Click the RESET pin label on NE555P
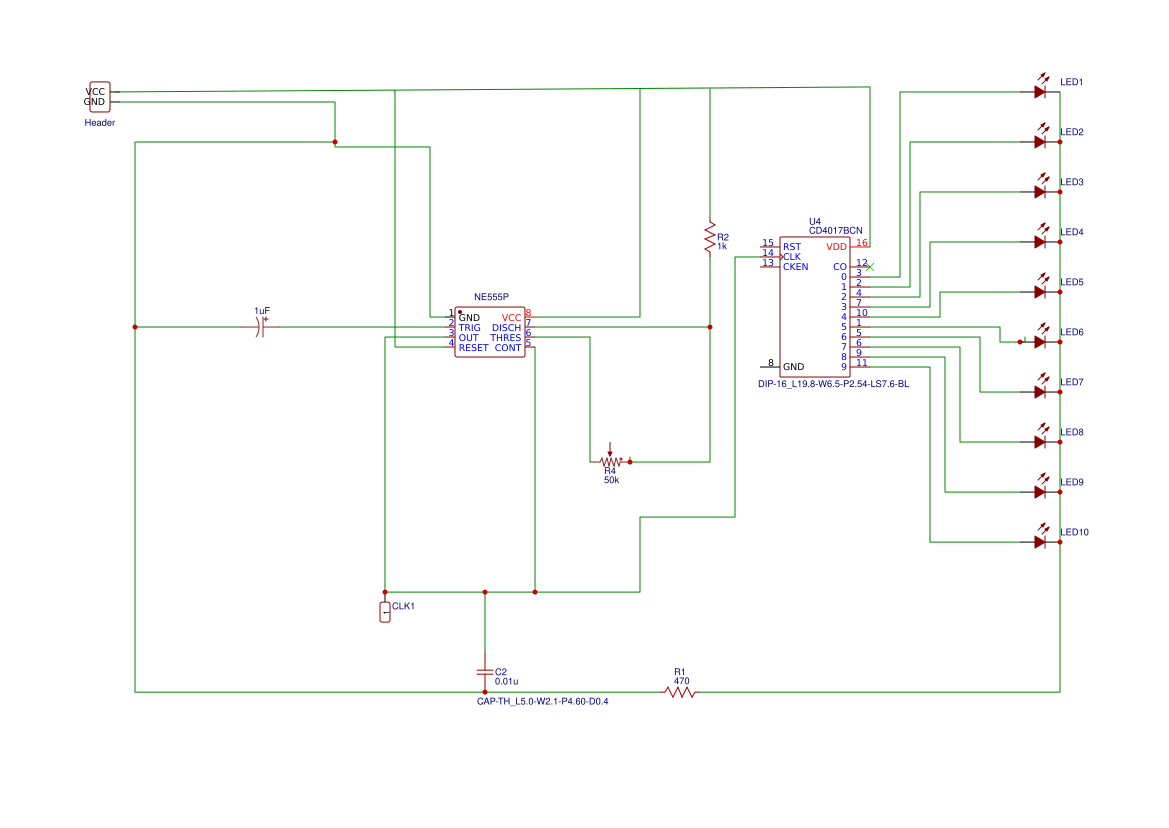This screenshot has width=1169, height=828. pyautogui.click(x=473, y=347)
